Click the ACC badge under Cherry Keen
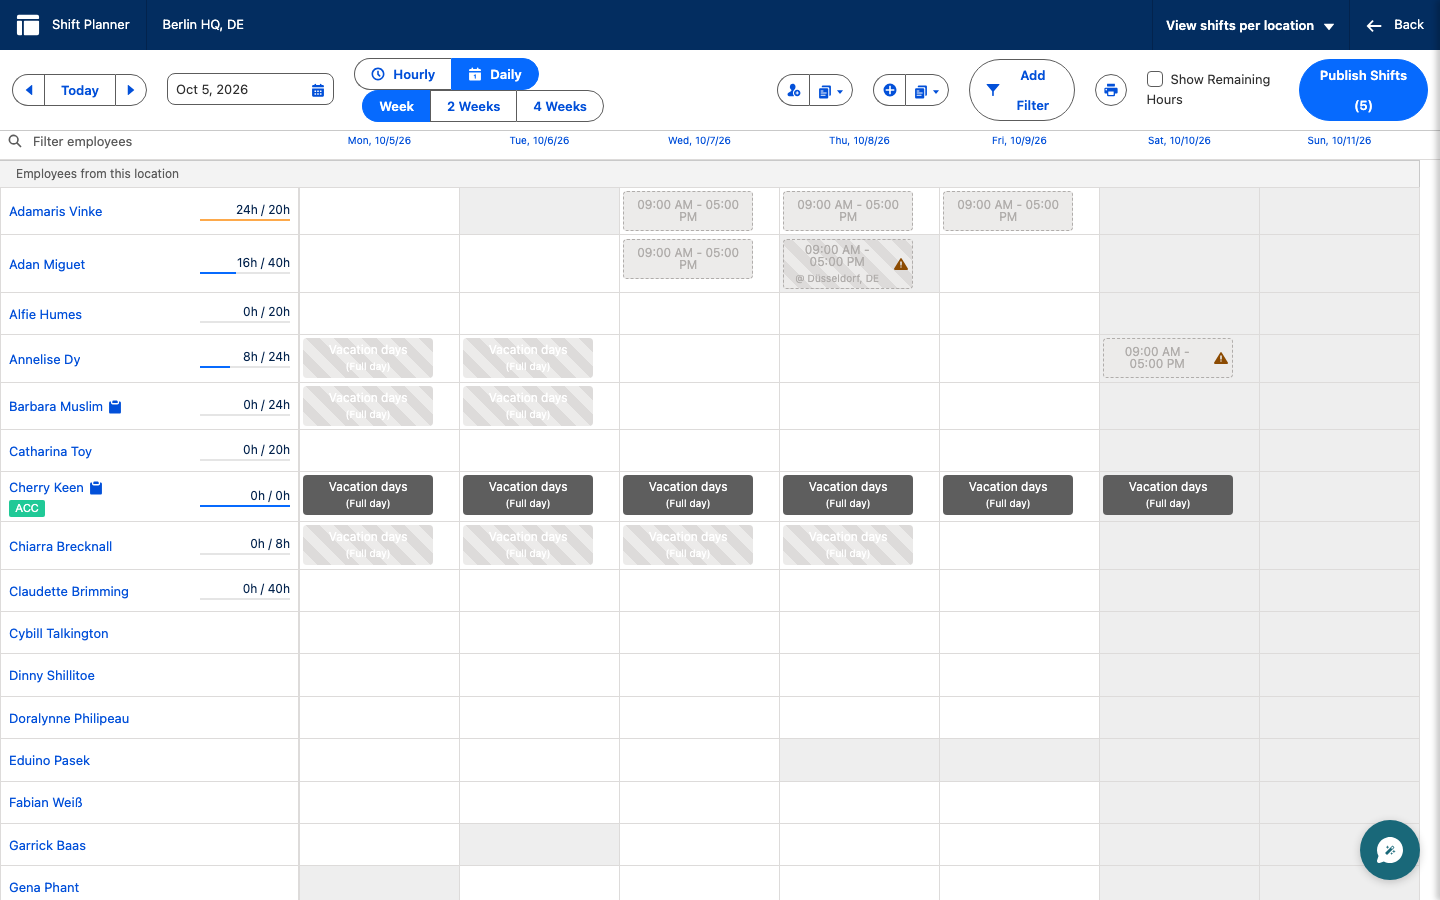The height and width of the screenshot is (900, 1440). click(x=27, y=508)
